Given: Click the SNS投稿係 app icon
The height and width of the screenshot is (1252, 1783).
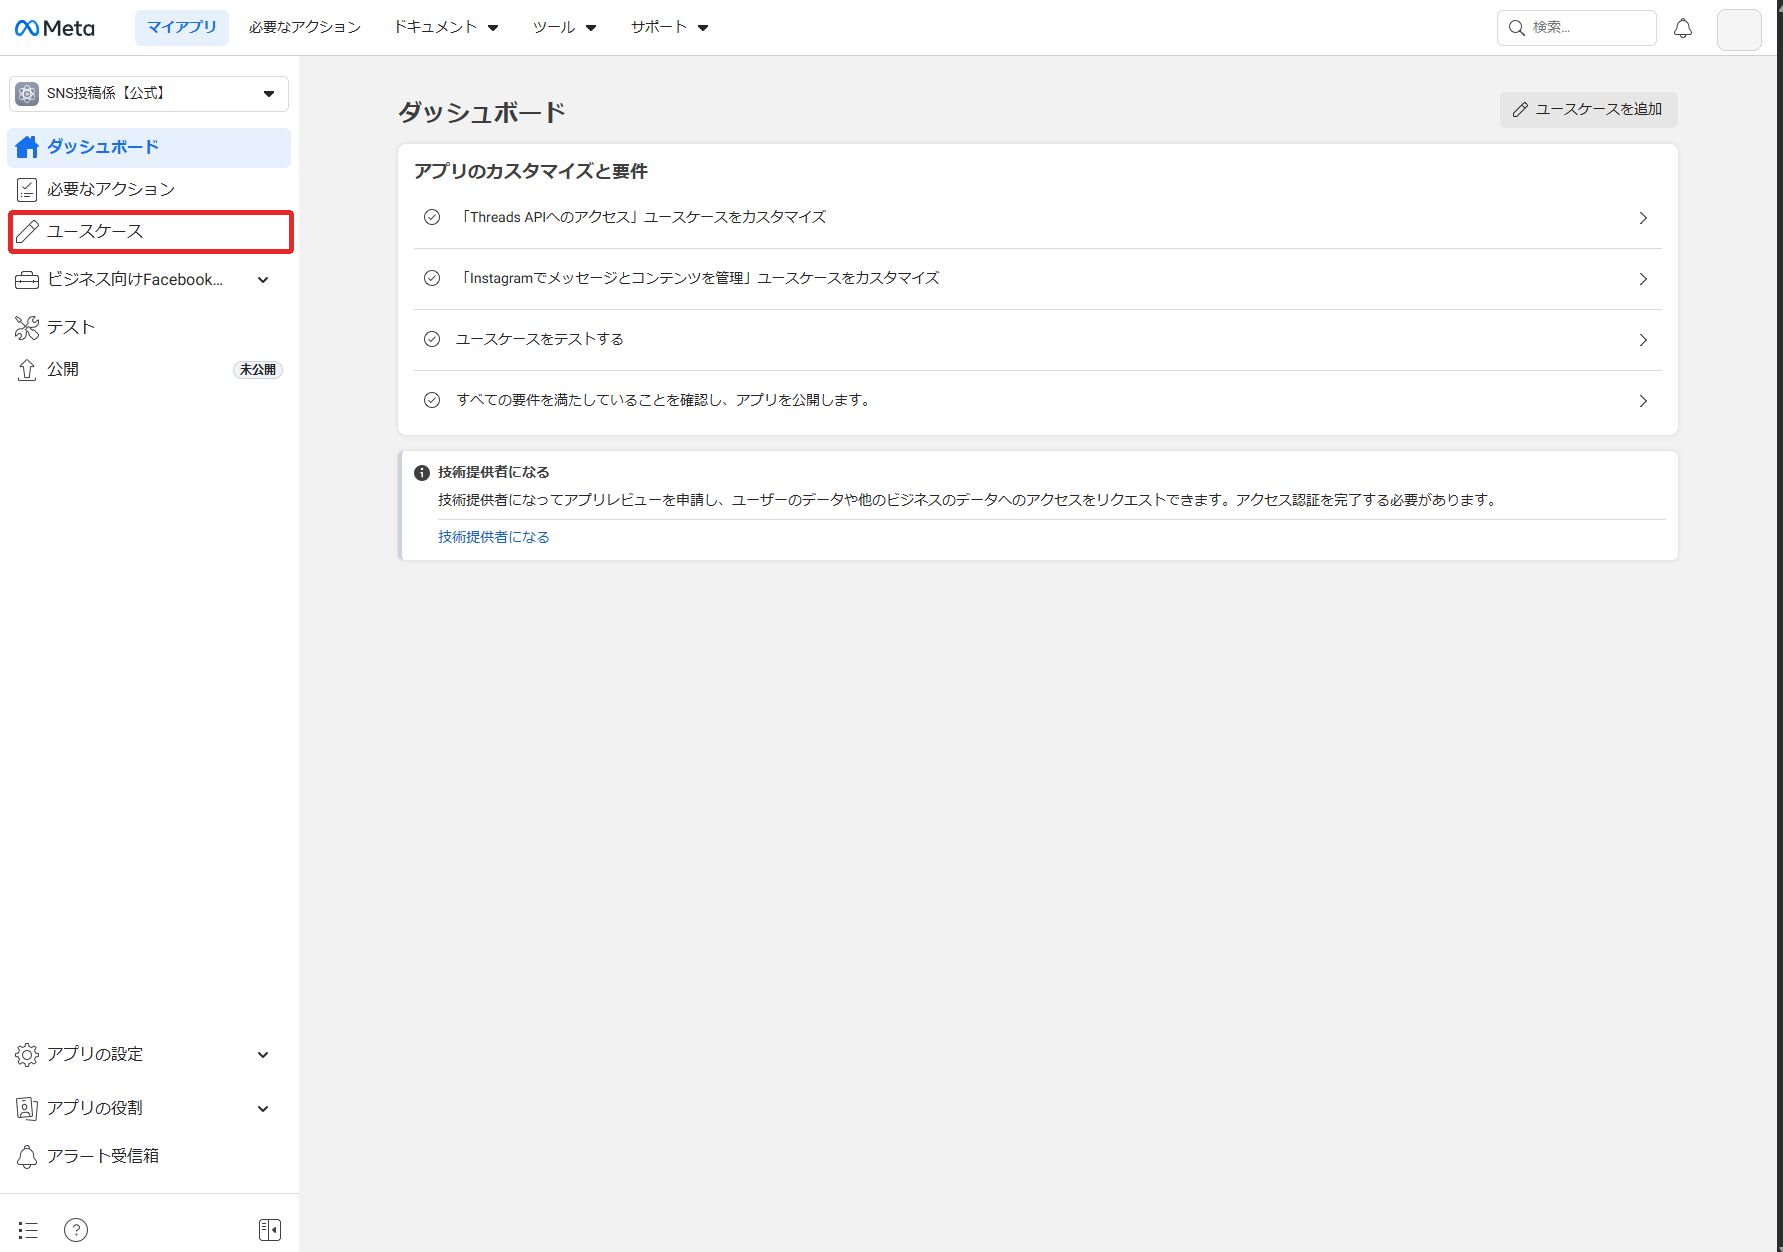Looking at the screenshot, I should click(x=27, y=94).
